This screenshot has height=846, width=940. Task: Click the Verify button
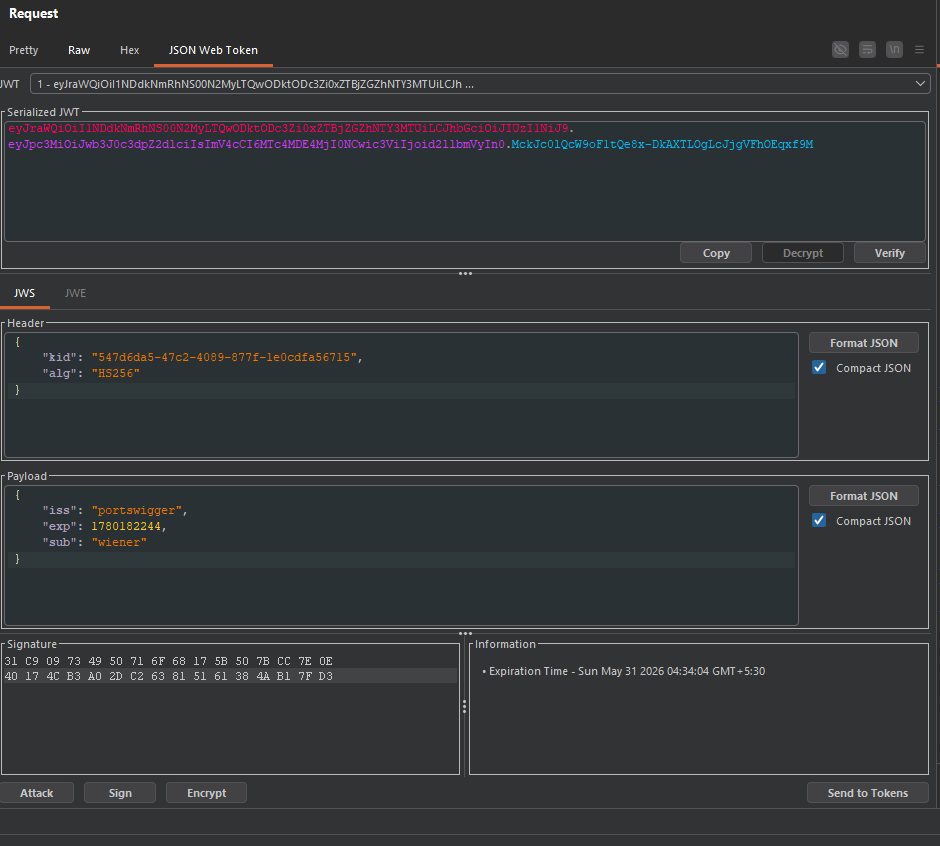(890, 253)
